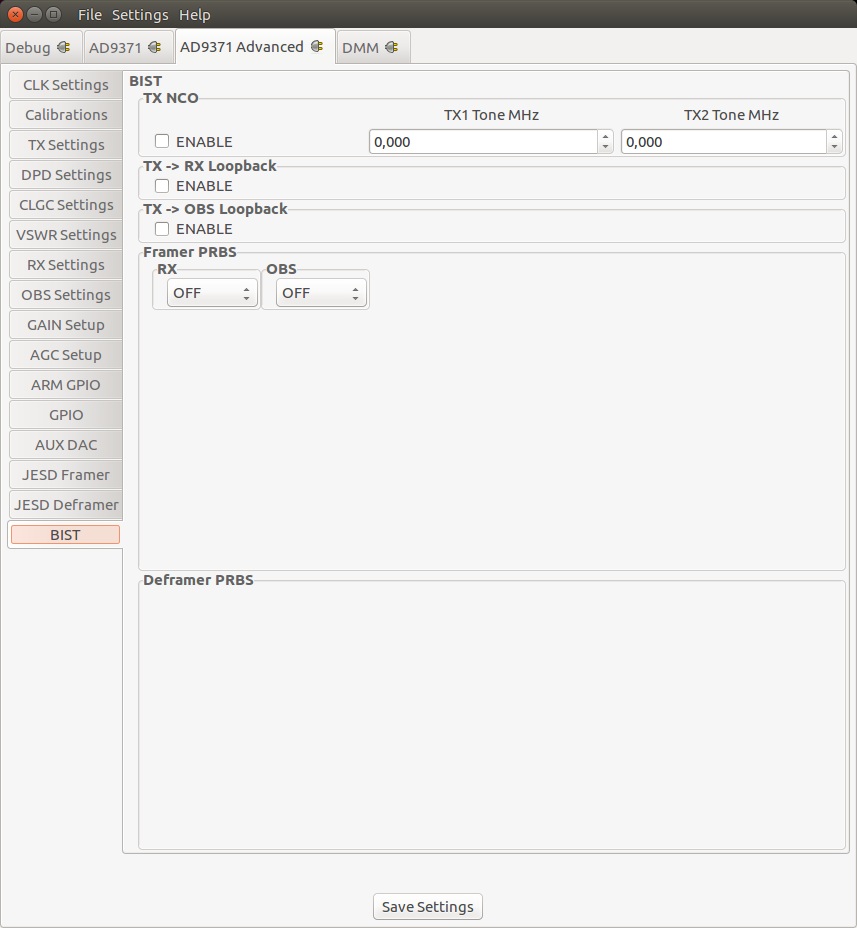The width and height of the screenshot is (857, 928).
Task: Enable TX -> RX Loopback
Action: click(161, 185)
